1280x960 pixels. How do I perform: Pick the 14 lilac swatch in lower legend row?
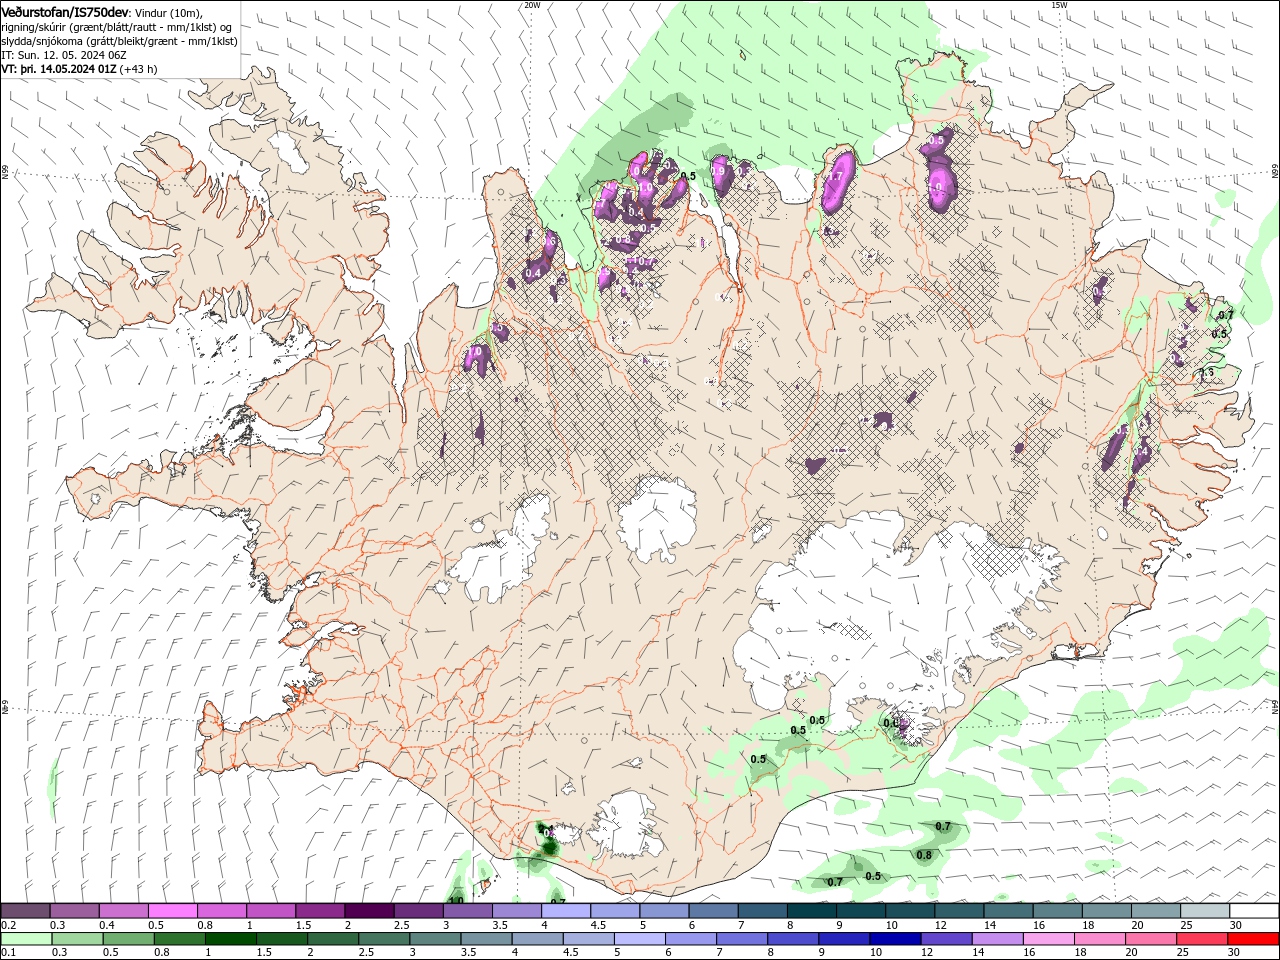(997, 939)
